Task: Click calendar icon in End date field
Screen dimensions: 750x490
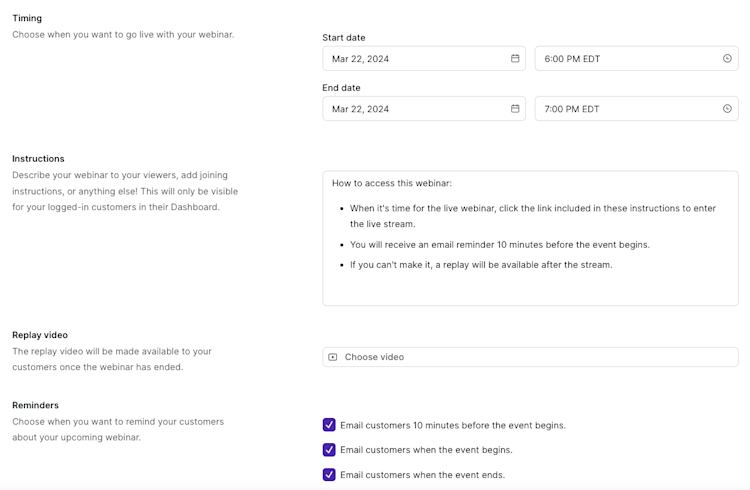Action: point(515,109)
